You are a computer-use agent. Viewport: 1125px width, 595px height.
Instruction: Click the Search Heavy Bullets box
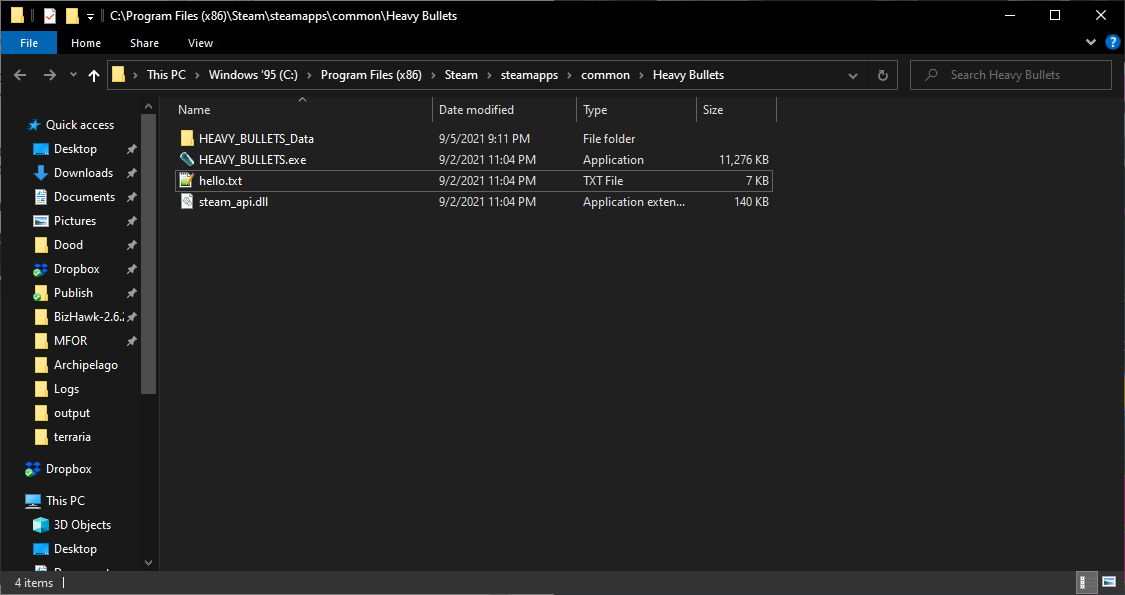pos(1010,75)
